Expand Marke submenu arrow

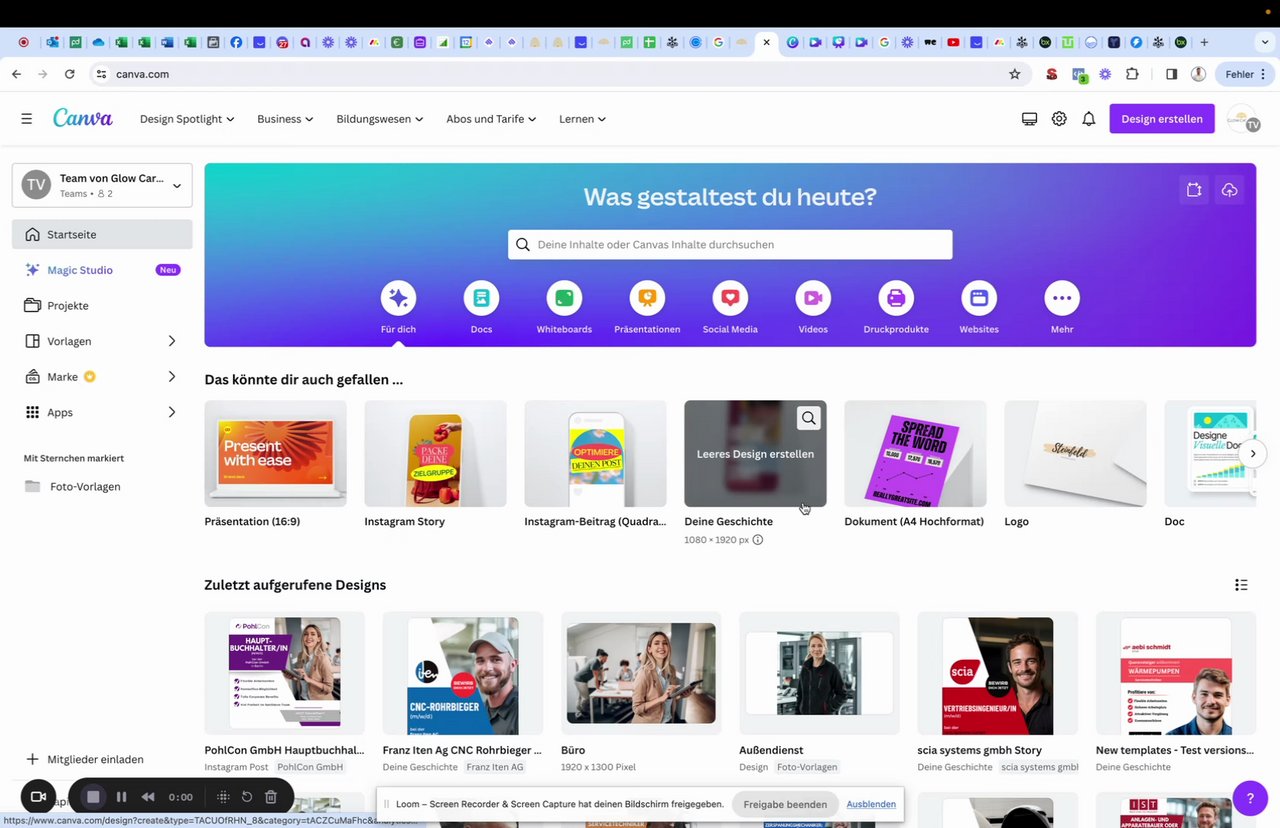click(171, 377)
